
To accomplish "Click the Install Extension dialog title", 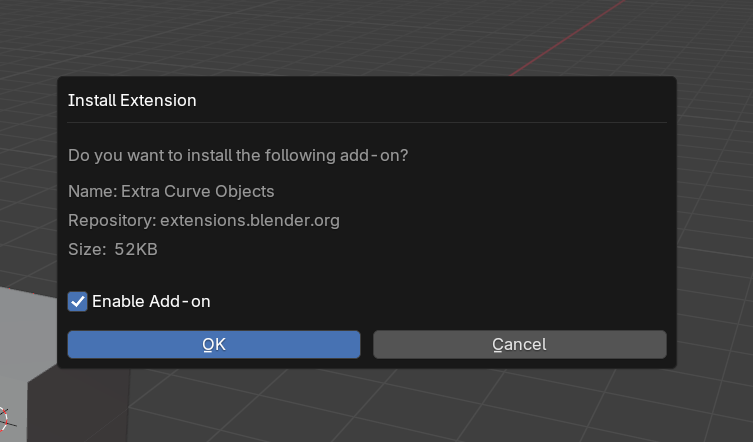I will pyautogui.click(x=132, y=100).
